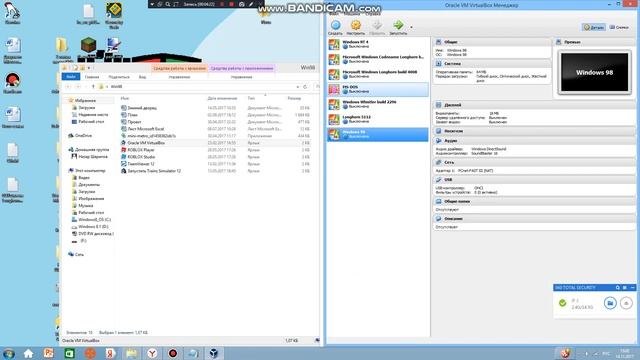Select the MS-DOS virtual machine
This screenshot has height=360, width=640.
tap(378, 89)
